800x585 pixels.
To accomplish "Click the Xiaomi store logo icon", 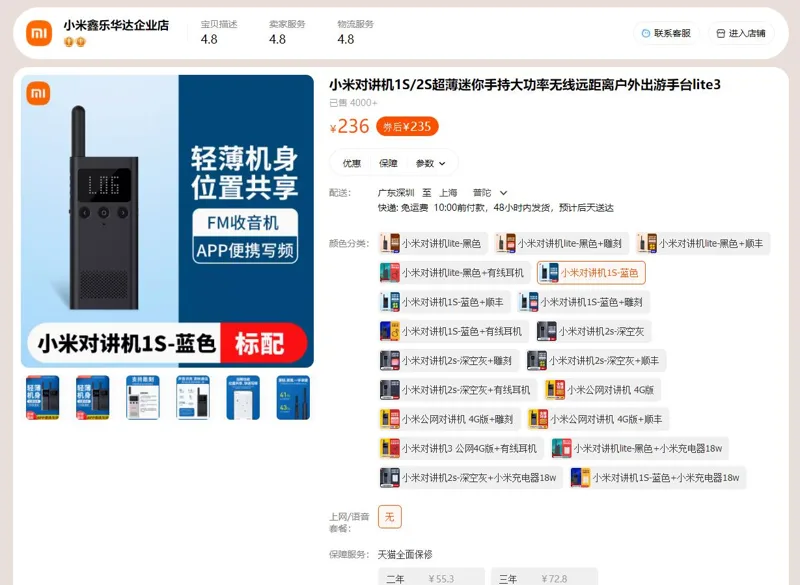I will [39, 33].
